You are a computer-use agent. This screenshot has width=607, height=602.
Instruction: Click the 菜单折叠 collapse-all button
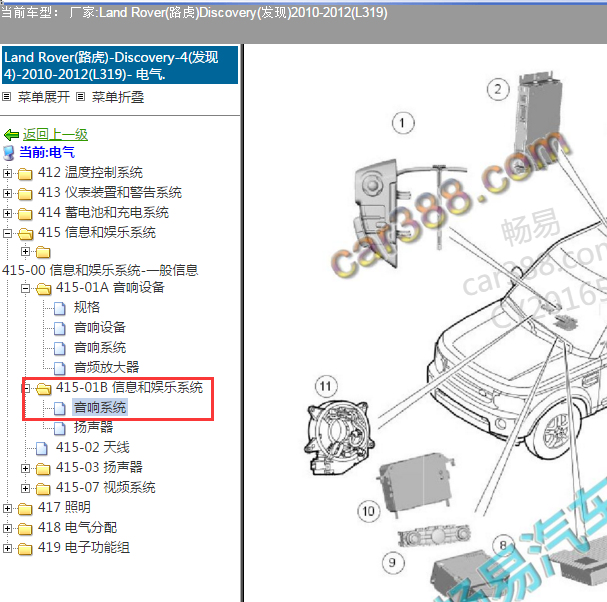coord(118,97)
